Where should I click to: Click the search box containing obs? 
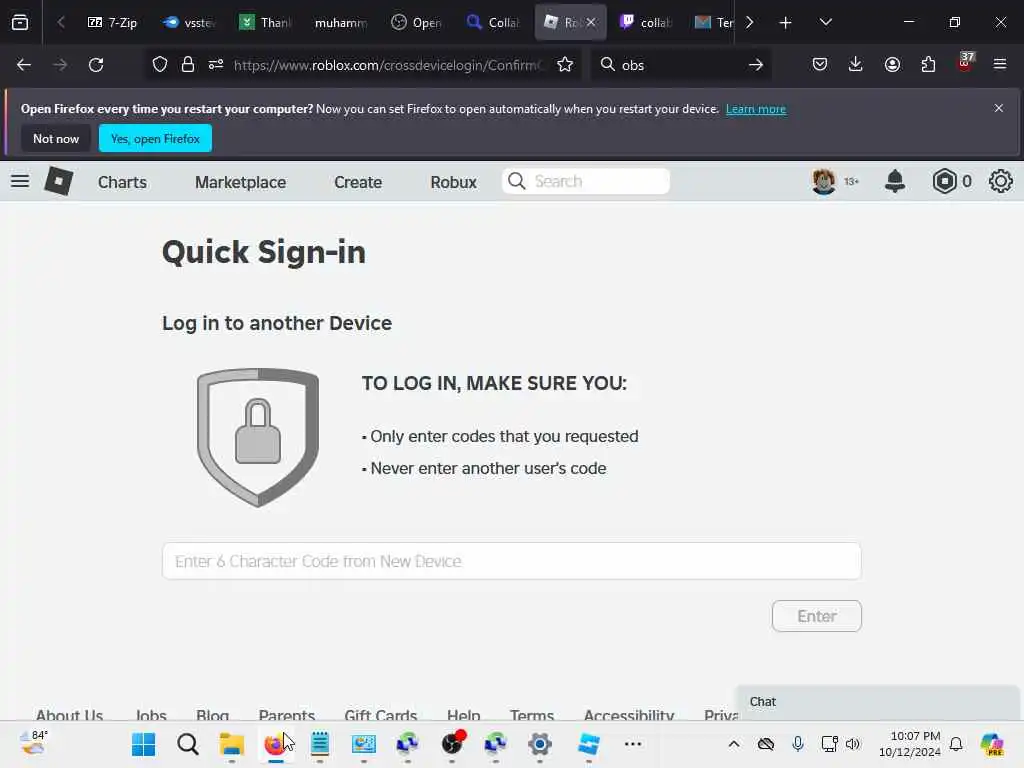679,65
